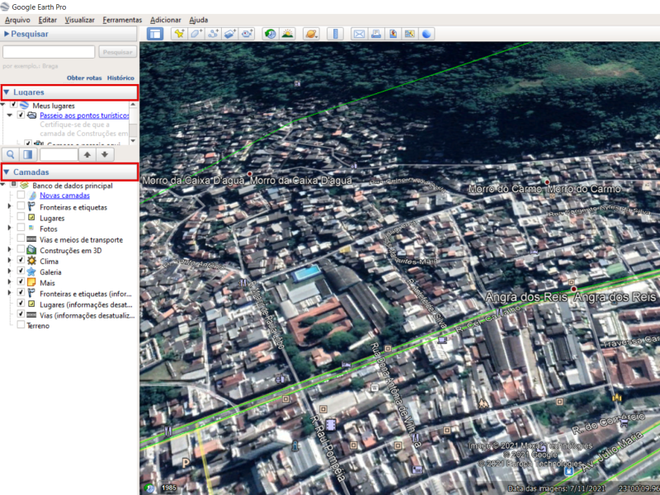Check the Fotos layer checkbox
Screen dimensions: 660x495
pos(21,228)
